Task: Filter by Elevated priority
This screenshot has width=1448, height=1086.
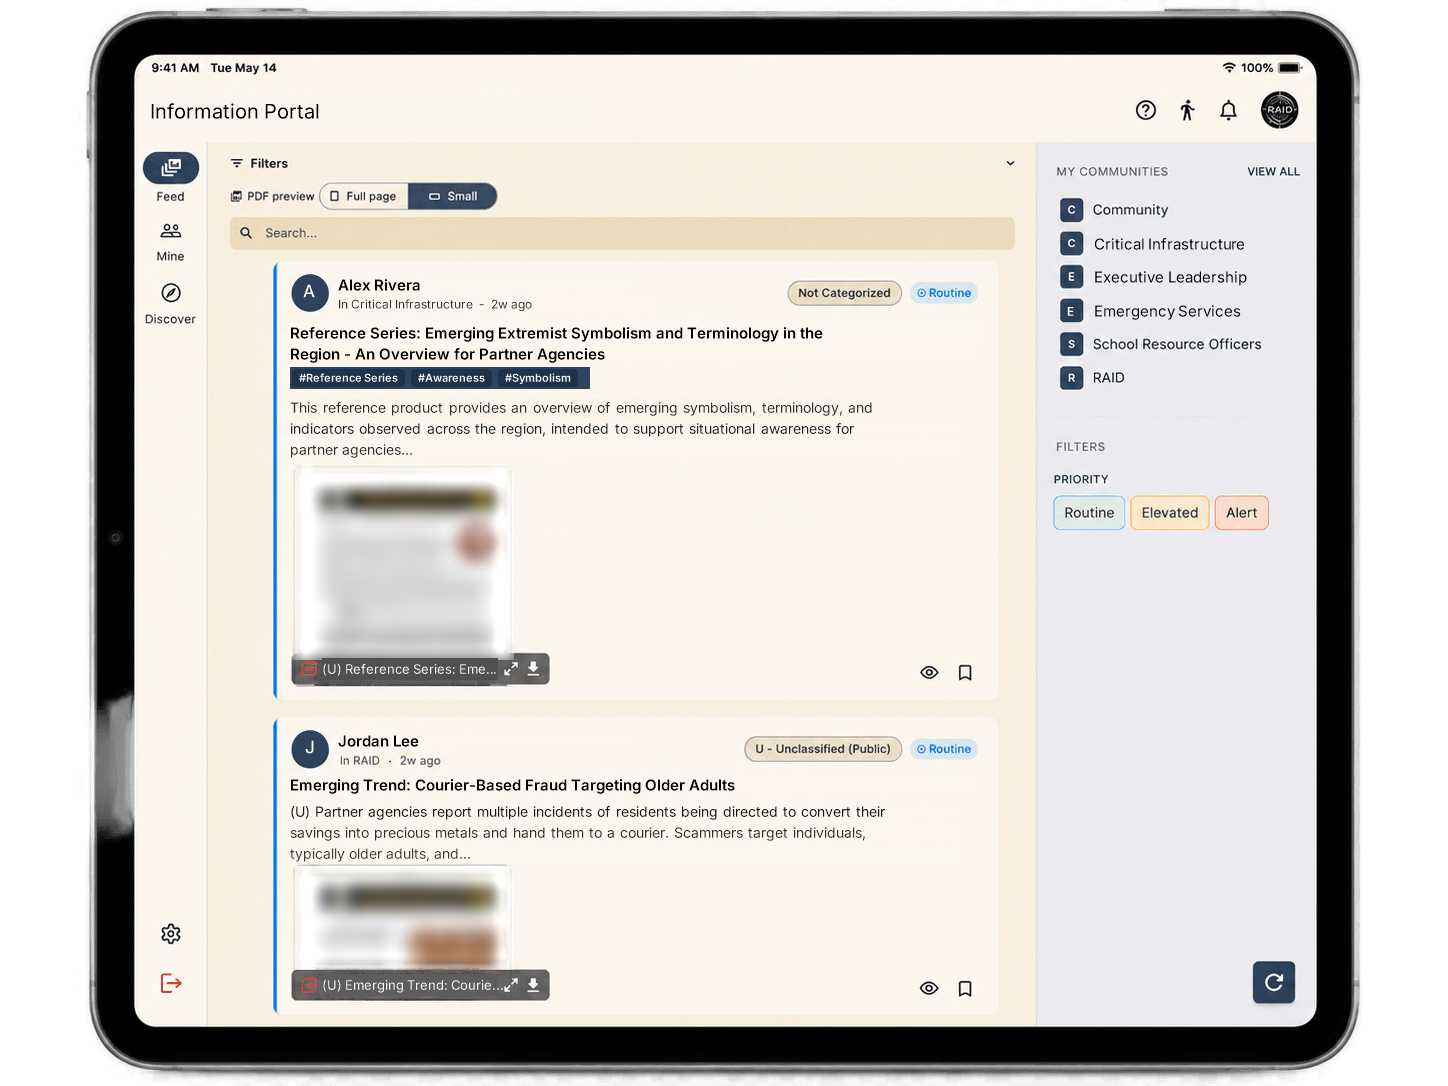Action: [1170, 513]
